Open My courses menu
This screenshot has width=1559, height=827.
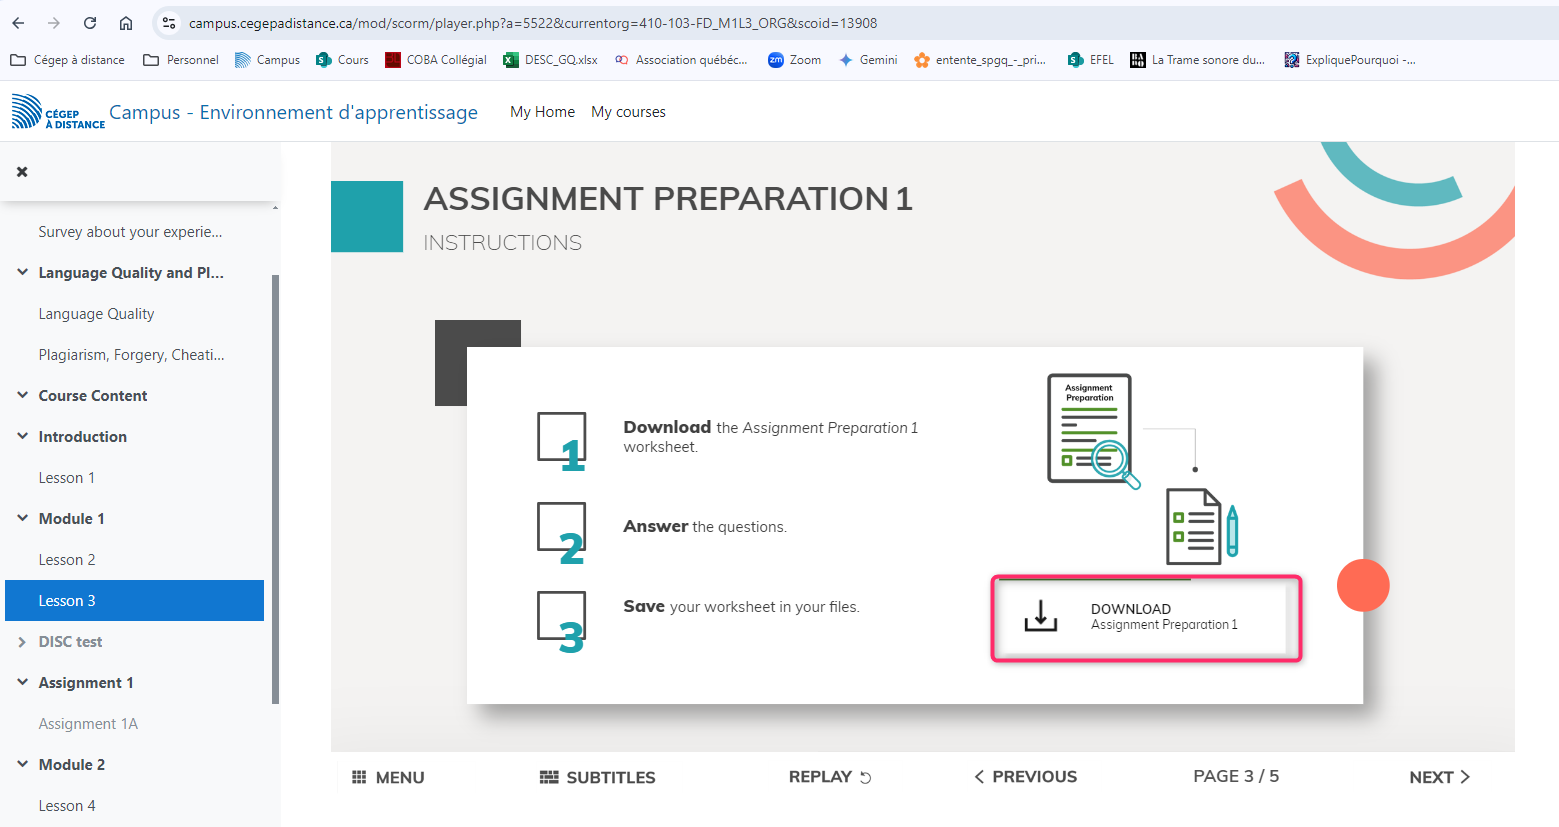tap(628, 112)
